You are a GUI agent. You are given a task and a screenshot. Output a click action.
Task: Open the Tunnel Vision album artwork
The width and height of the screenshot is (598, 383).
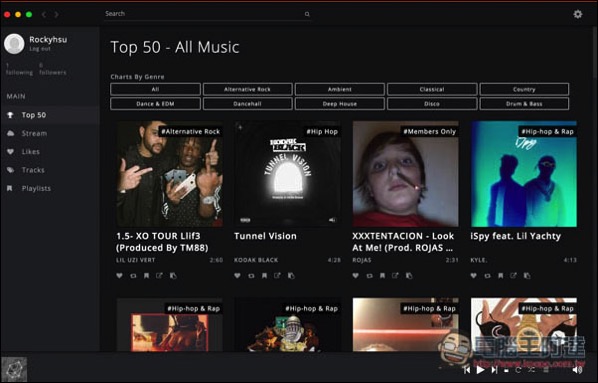tap(287, 174)
